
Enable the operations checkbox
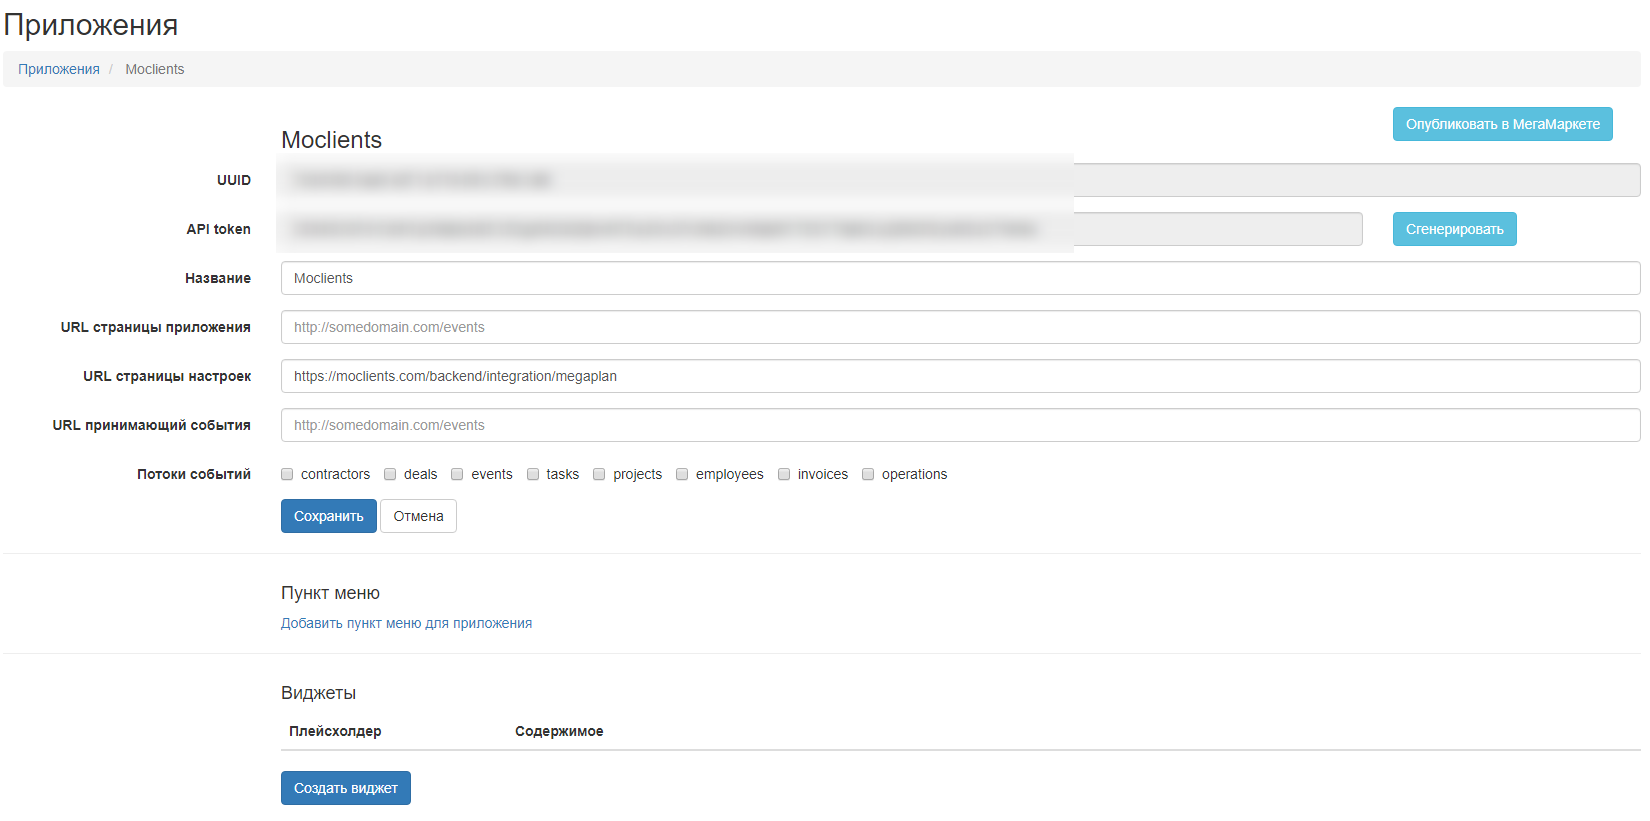pyautogui.click(x=868, y=474)
